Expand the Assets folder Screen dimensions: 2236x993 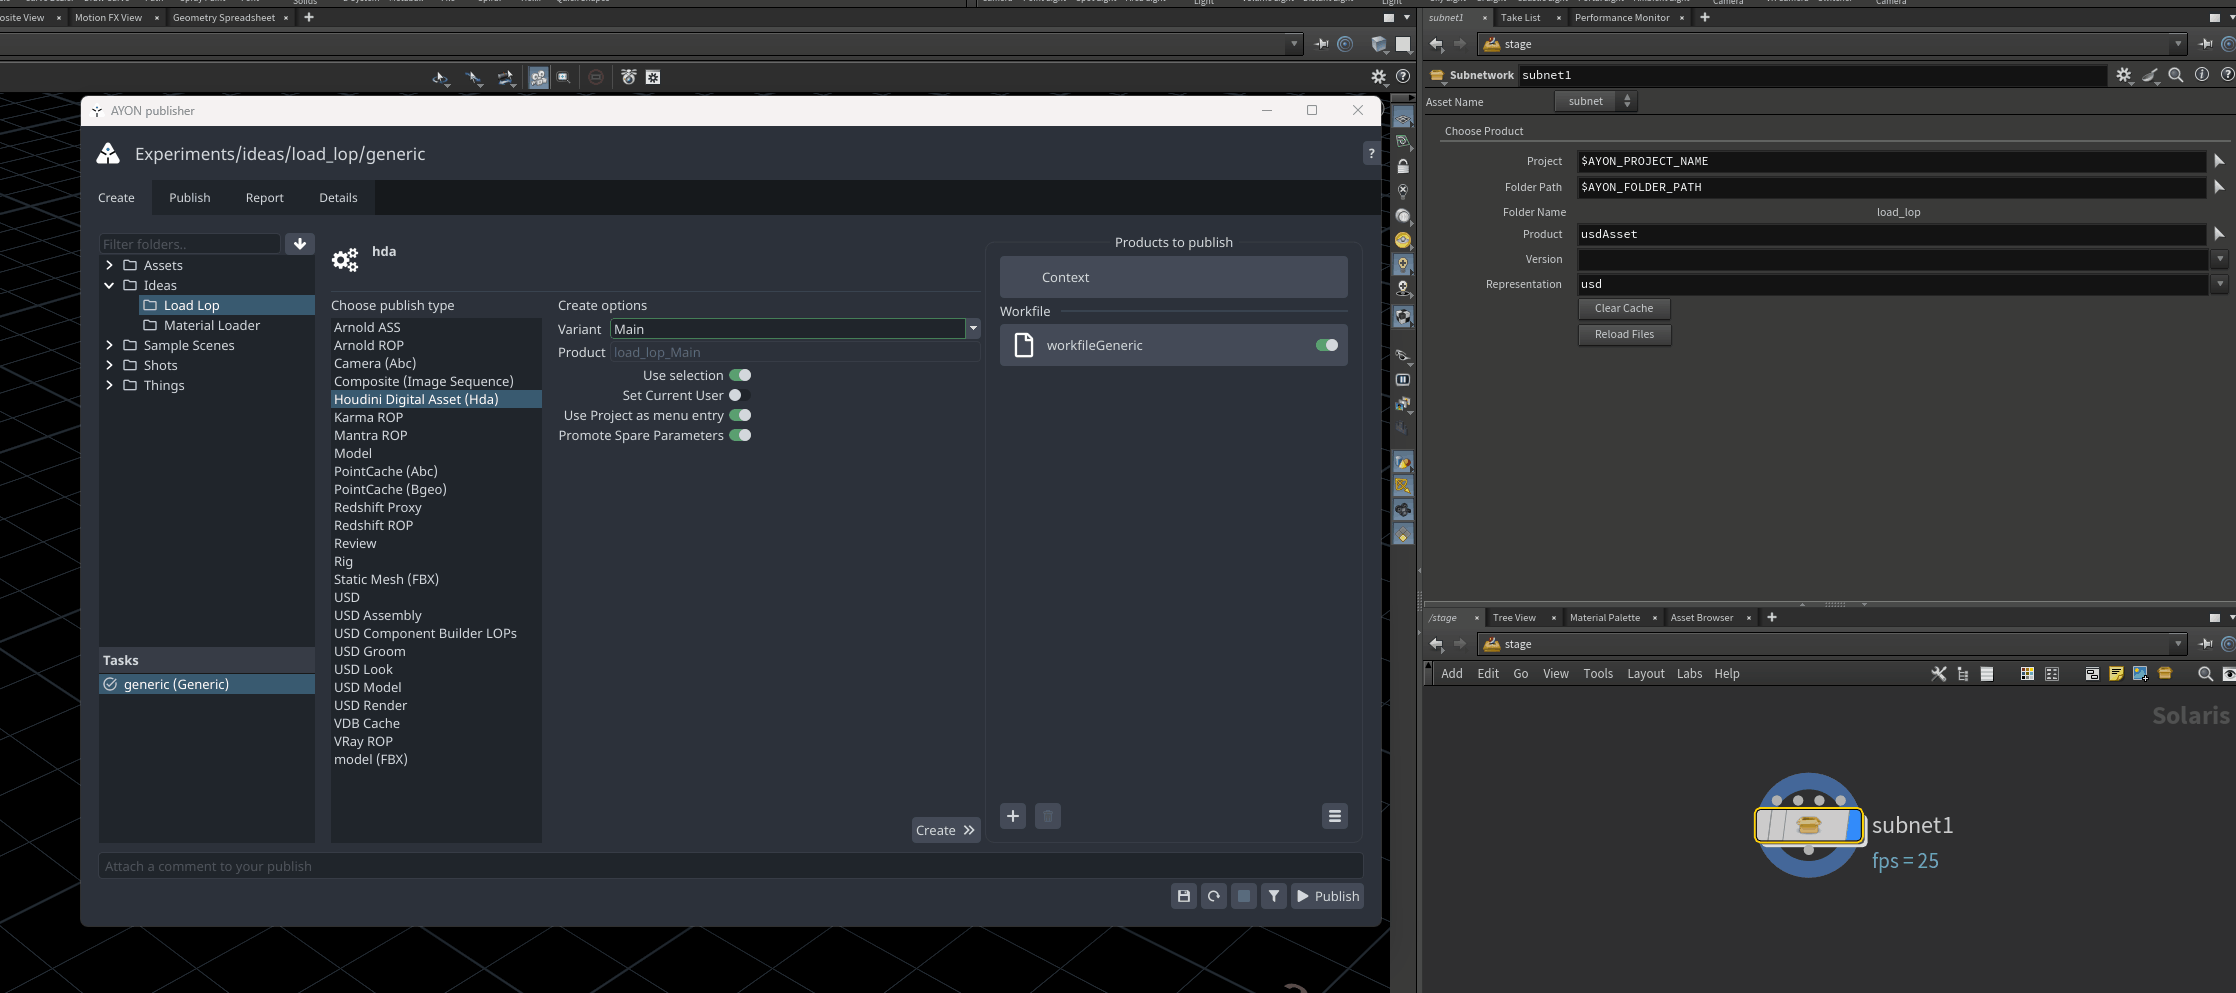click(x=109, y=265)
